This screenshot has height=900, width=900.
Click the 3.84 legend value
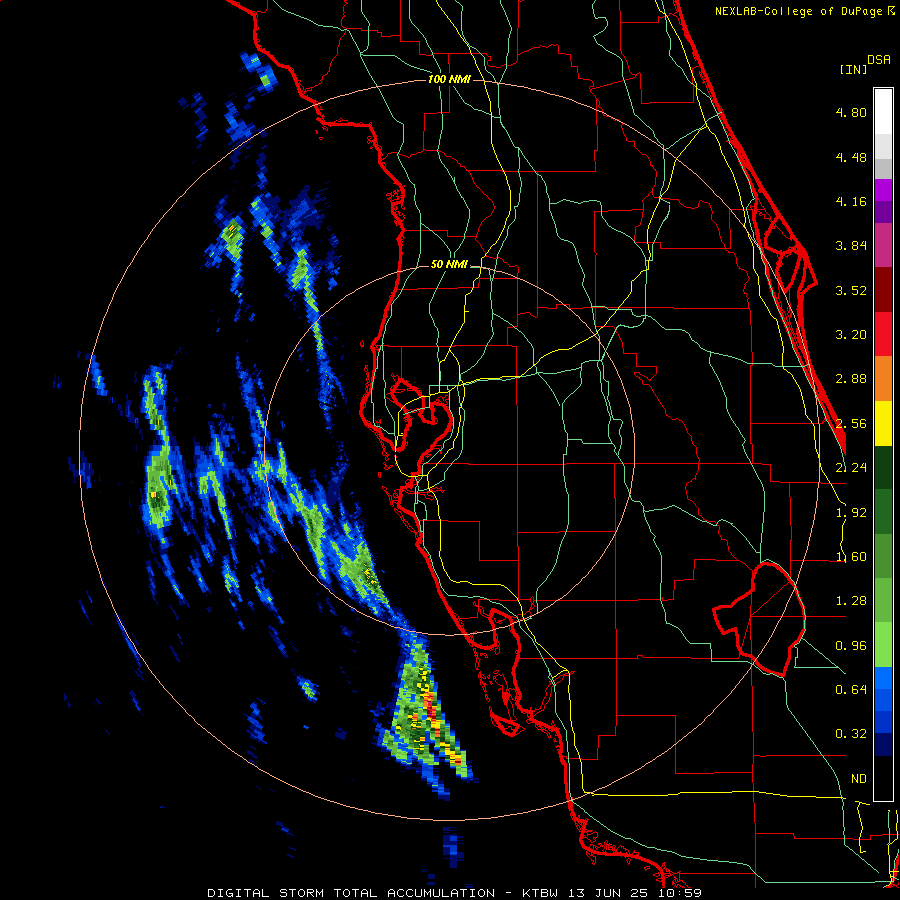coord(851,246)
